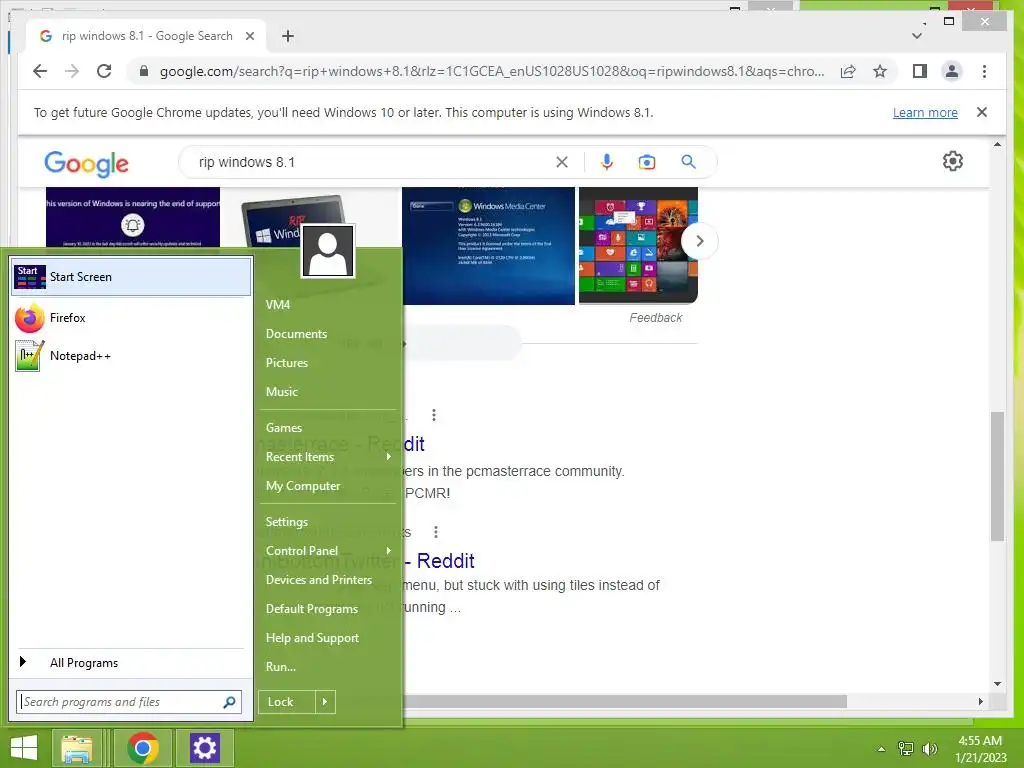Switch to Chrome on the taskbar

pyautogui.click(x=142, y=748)
